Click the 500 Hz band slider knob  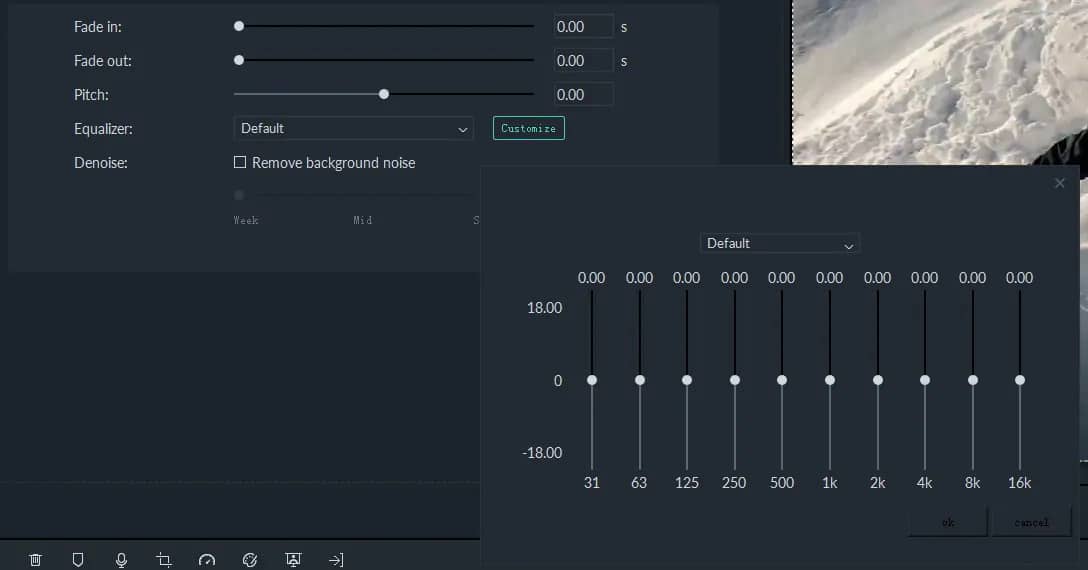coord(782,380)
